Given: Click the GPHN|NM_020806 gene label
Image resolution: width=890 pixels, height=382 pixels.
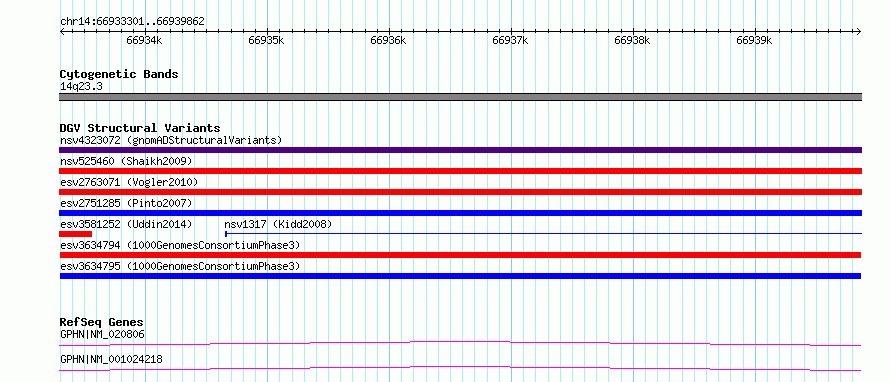Looking at the screenshot, I should pos(102,334).
